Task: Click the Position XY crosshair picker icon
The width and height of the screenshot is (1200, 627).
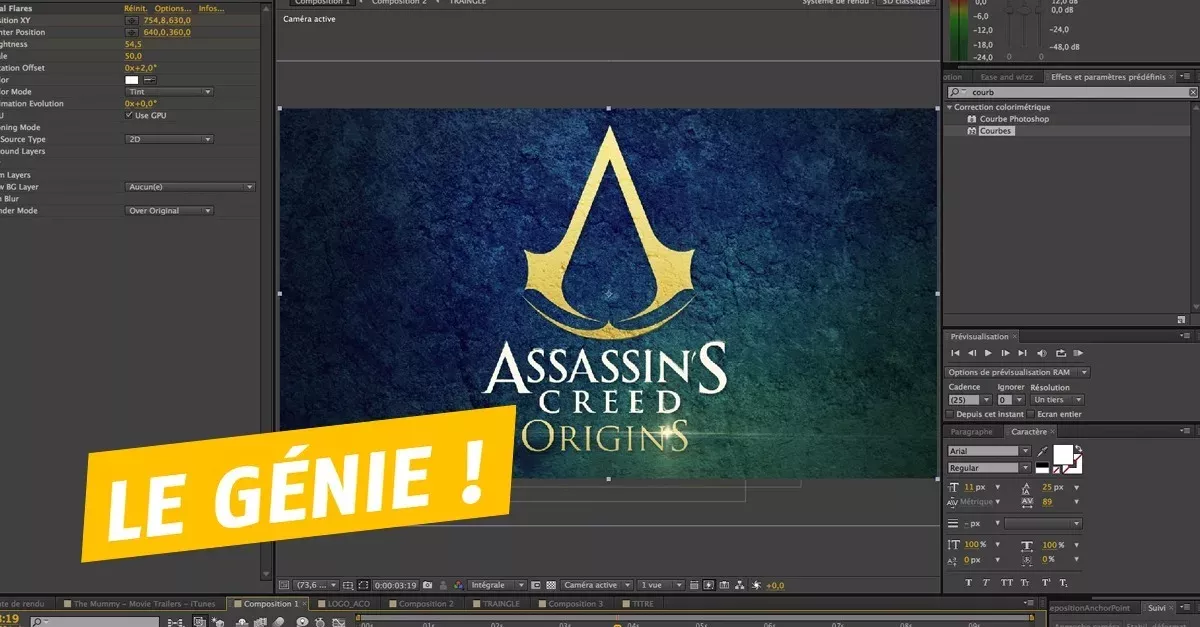Action: 133,20
